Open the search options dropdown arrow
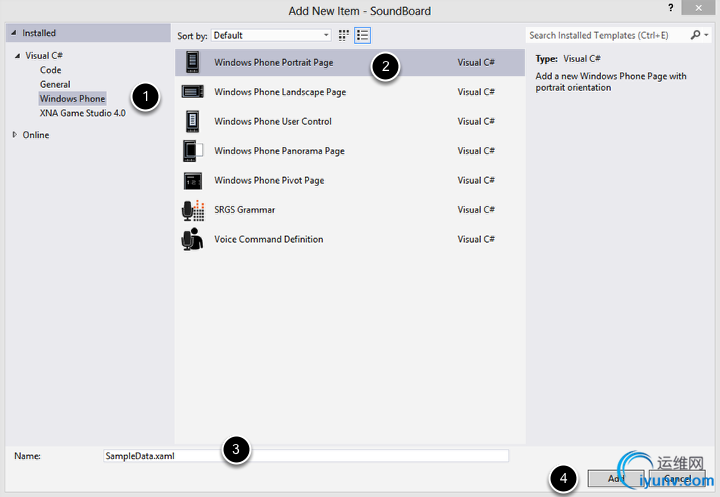 [x=706, y=35]
